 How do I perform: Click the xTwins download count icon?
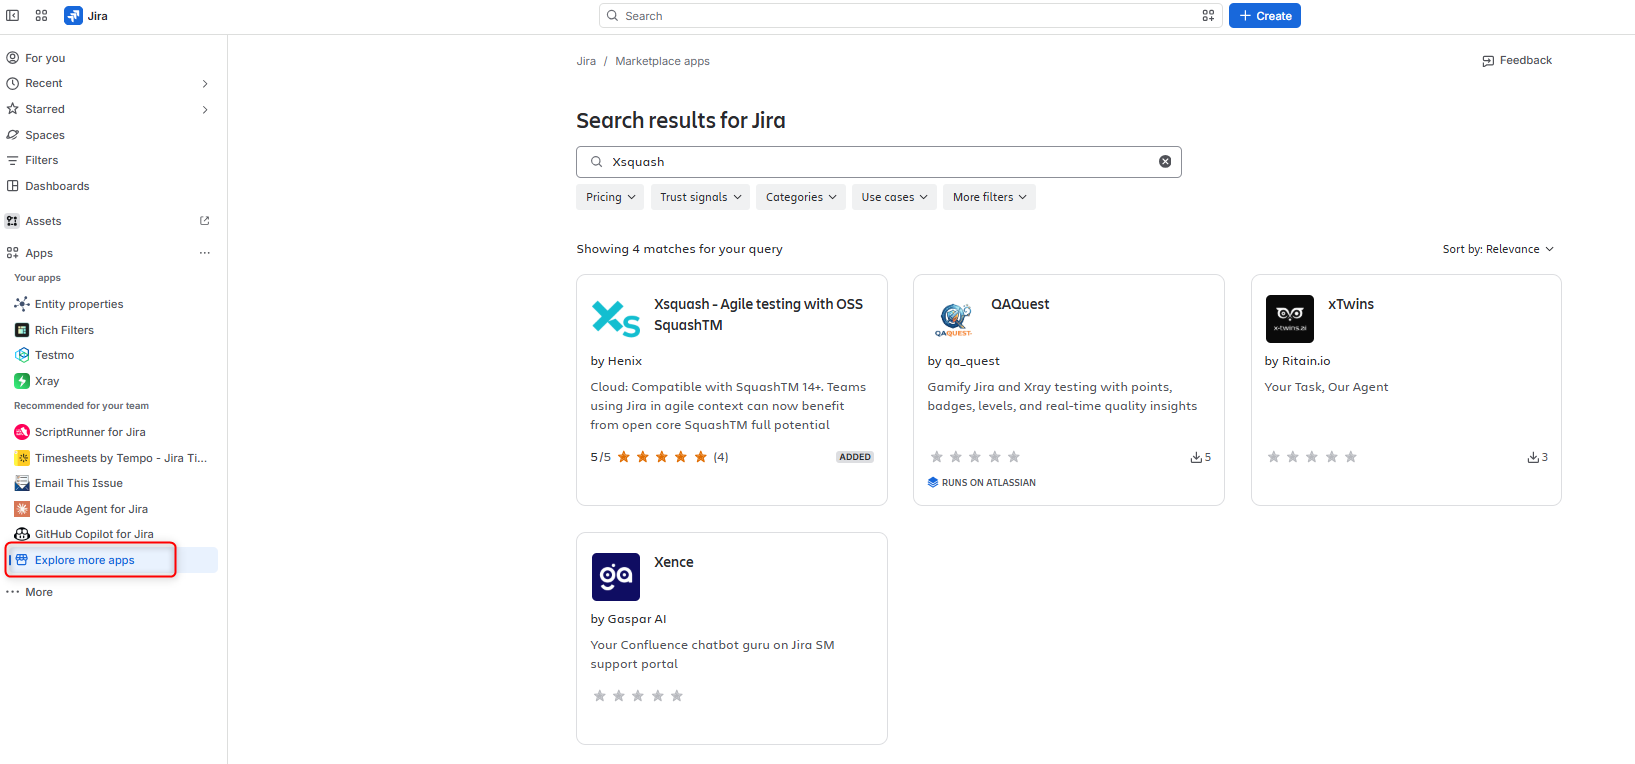point(1533,457)
